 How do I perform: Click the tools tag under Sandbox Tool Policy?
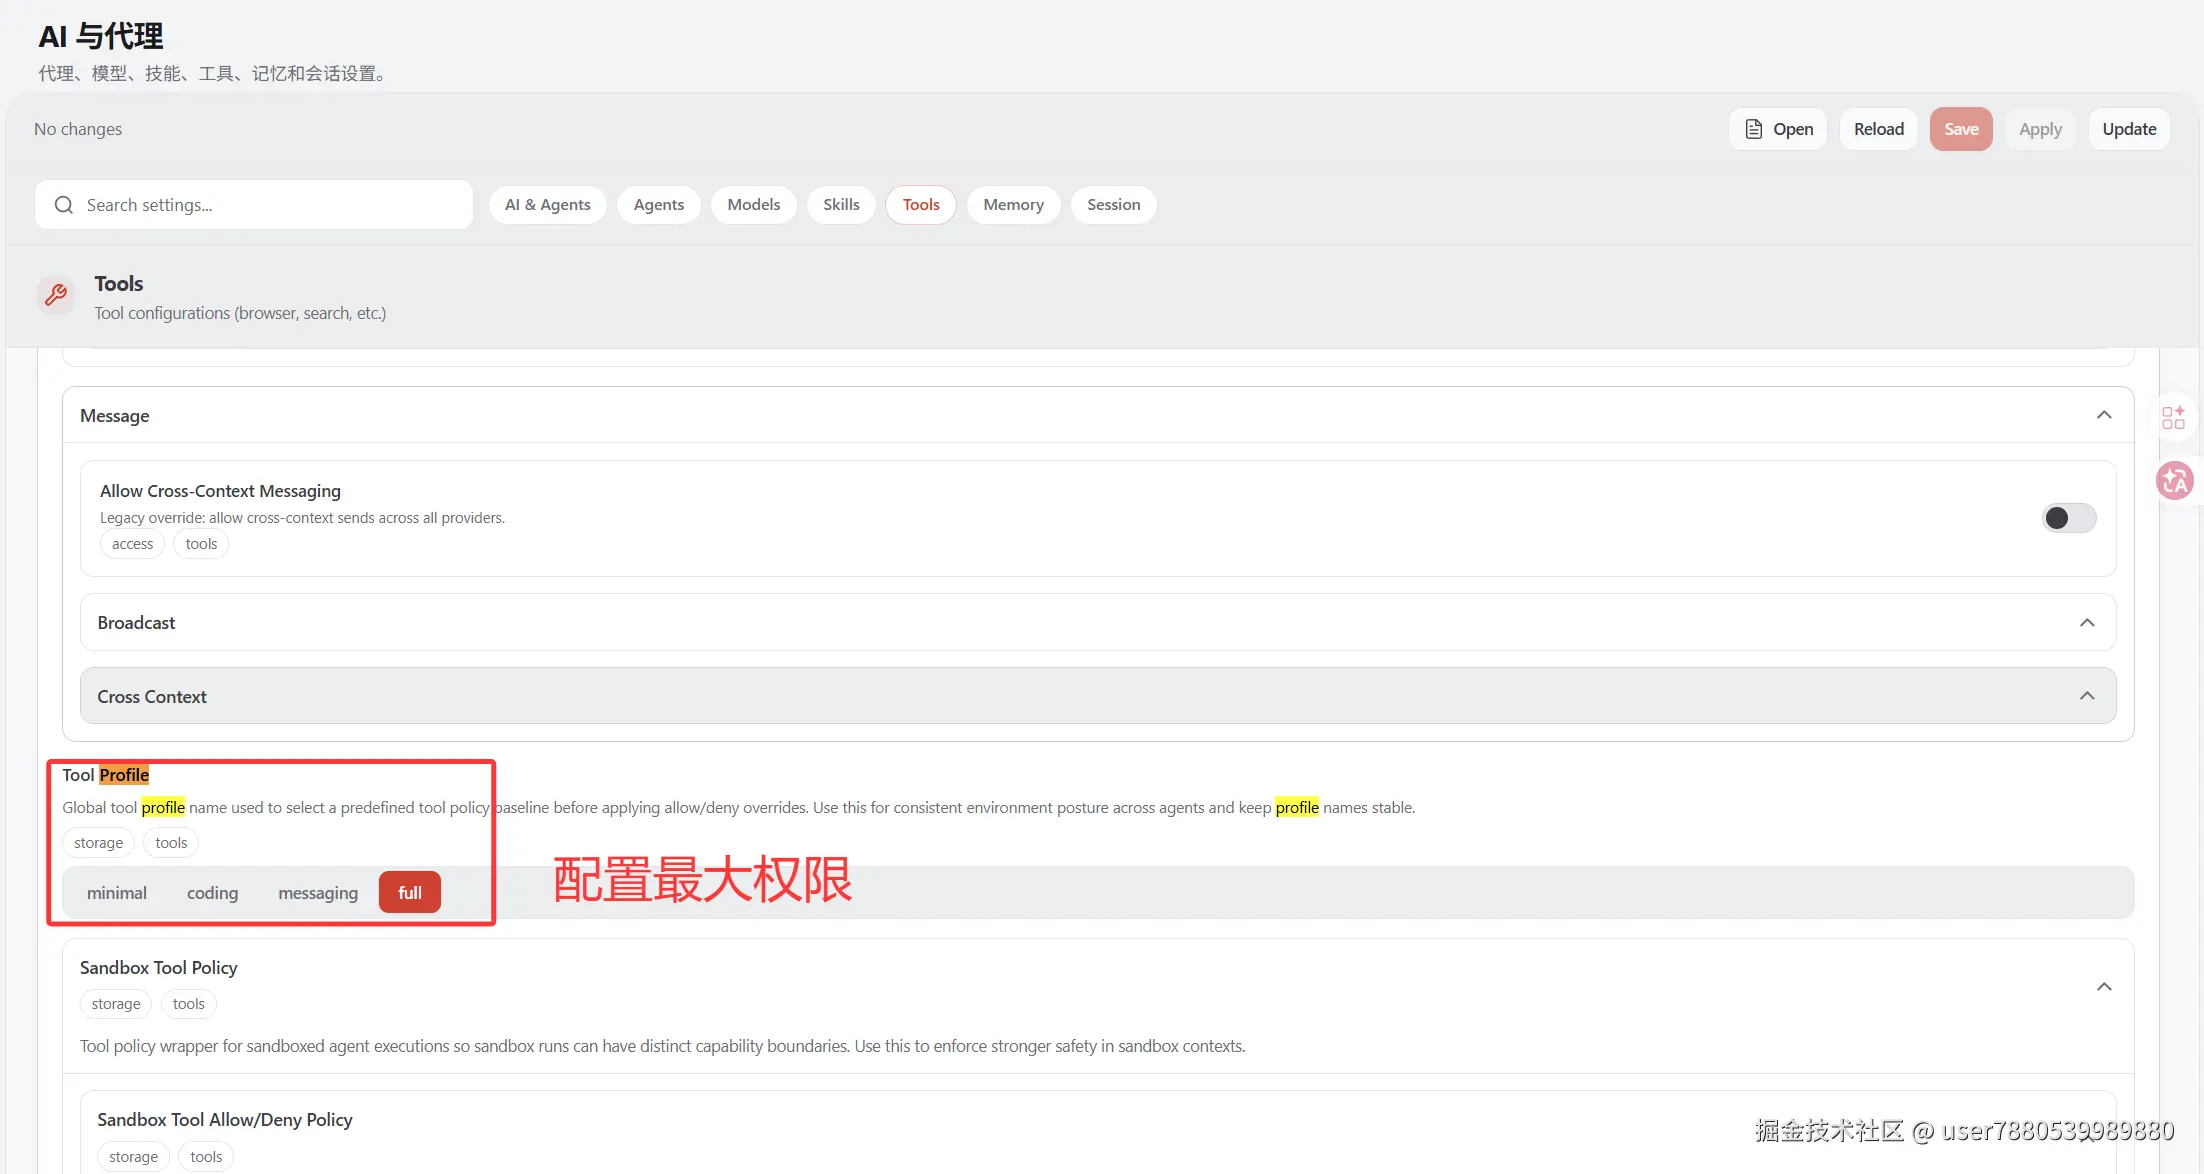tap(188, 1004)
